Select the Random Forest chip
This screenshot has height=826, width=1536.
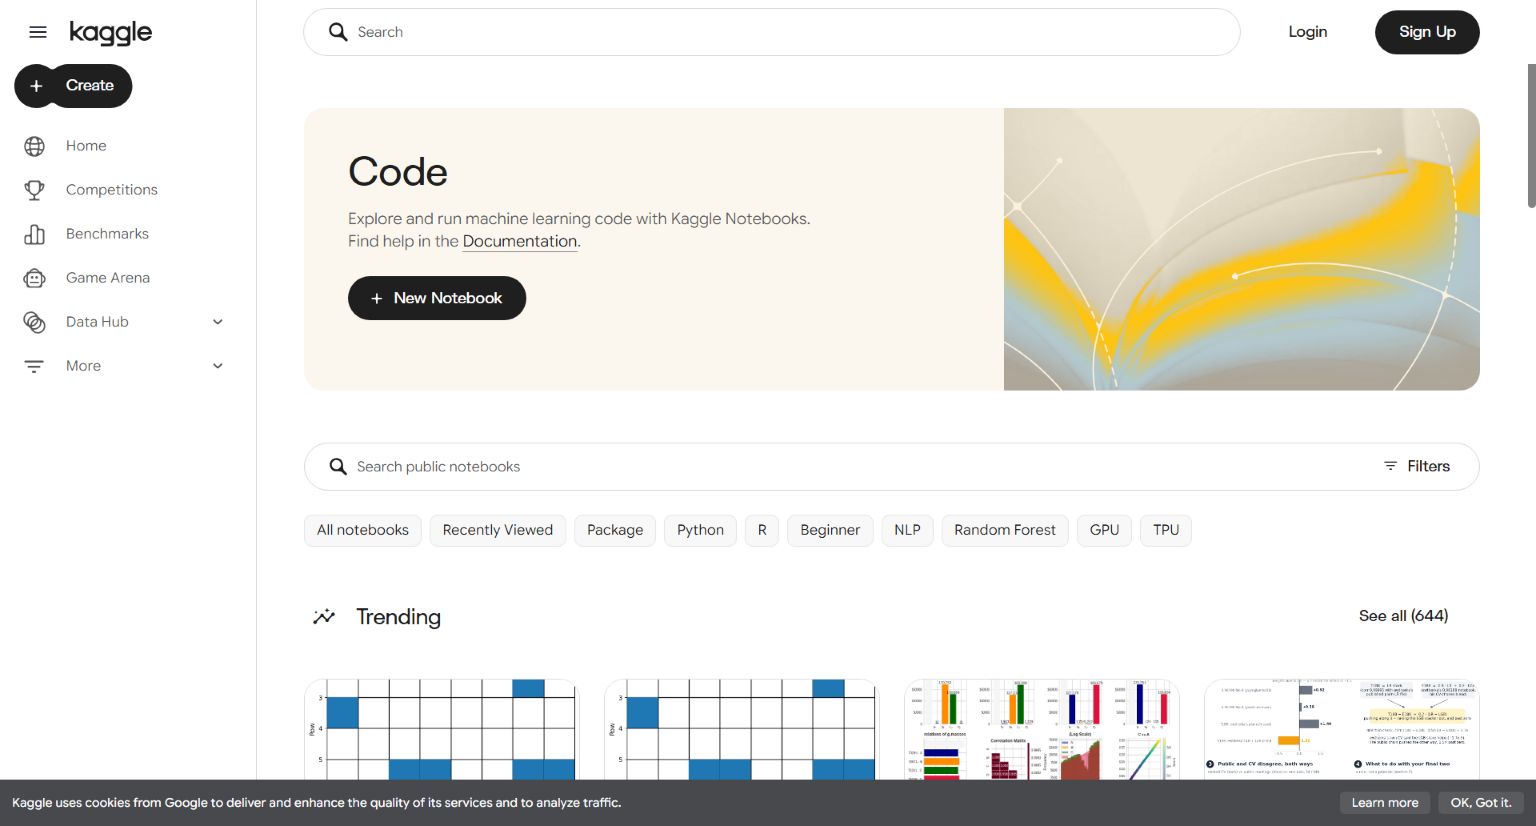click(1005, 530)
